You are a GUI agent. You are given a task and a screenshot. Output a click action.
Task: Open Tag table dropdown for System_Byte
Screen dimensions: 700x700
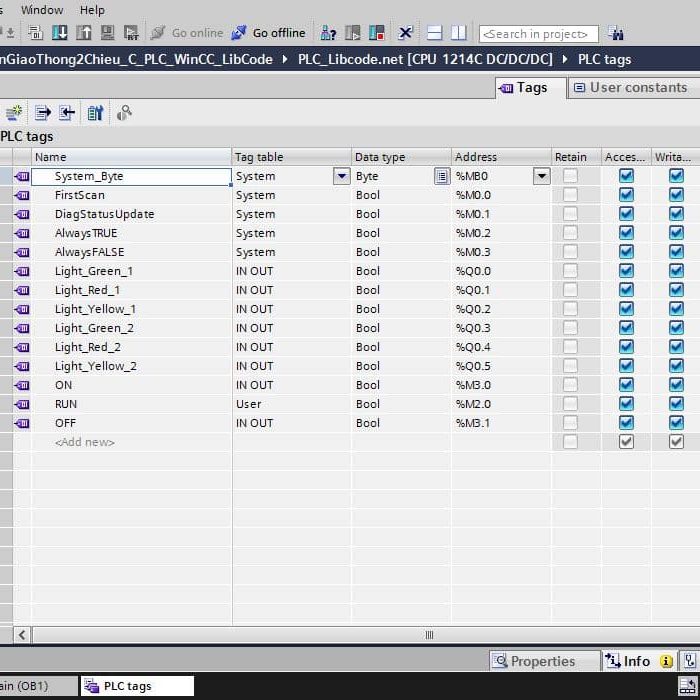(x=342, y=176)
